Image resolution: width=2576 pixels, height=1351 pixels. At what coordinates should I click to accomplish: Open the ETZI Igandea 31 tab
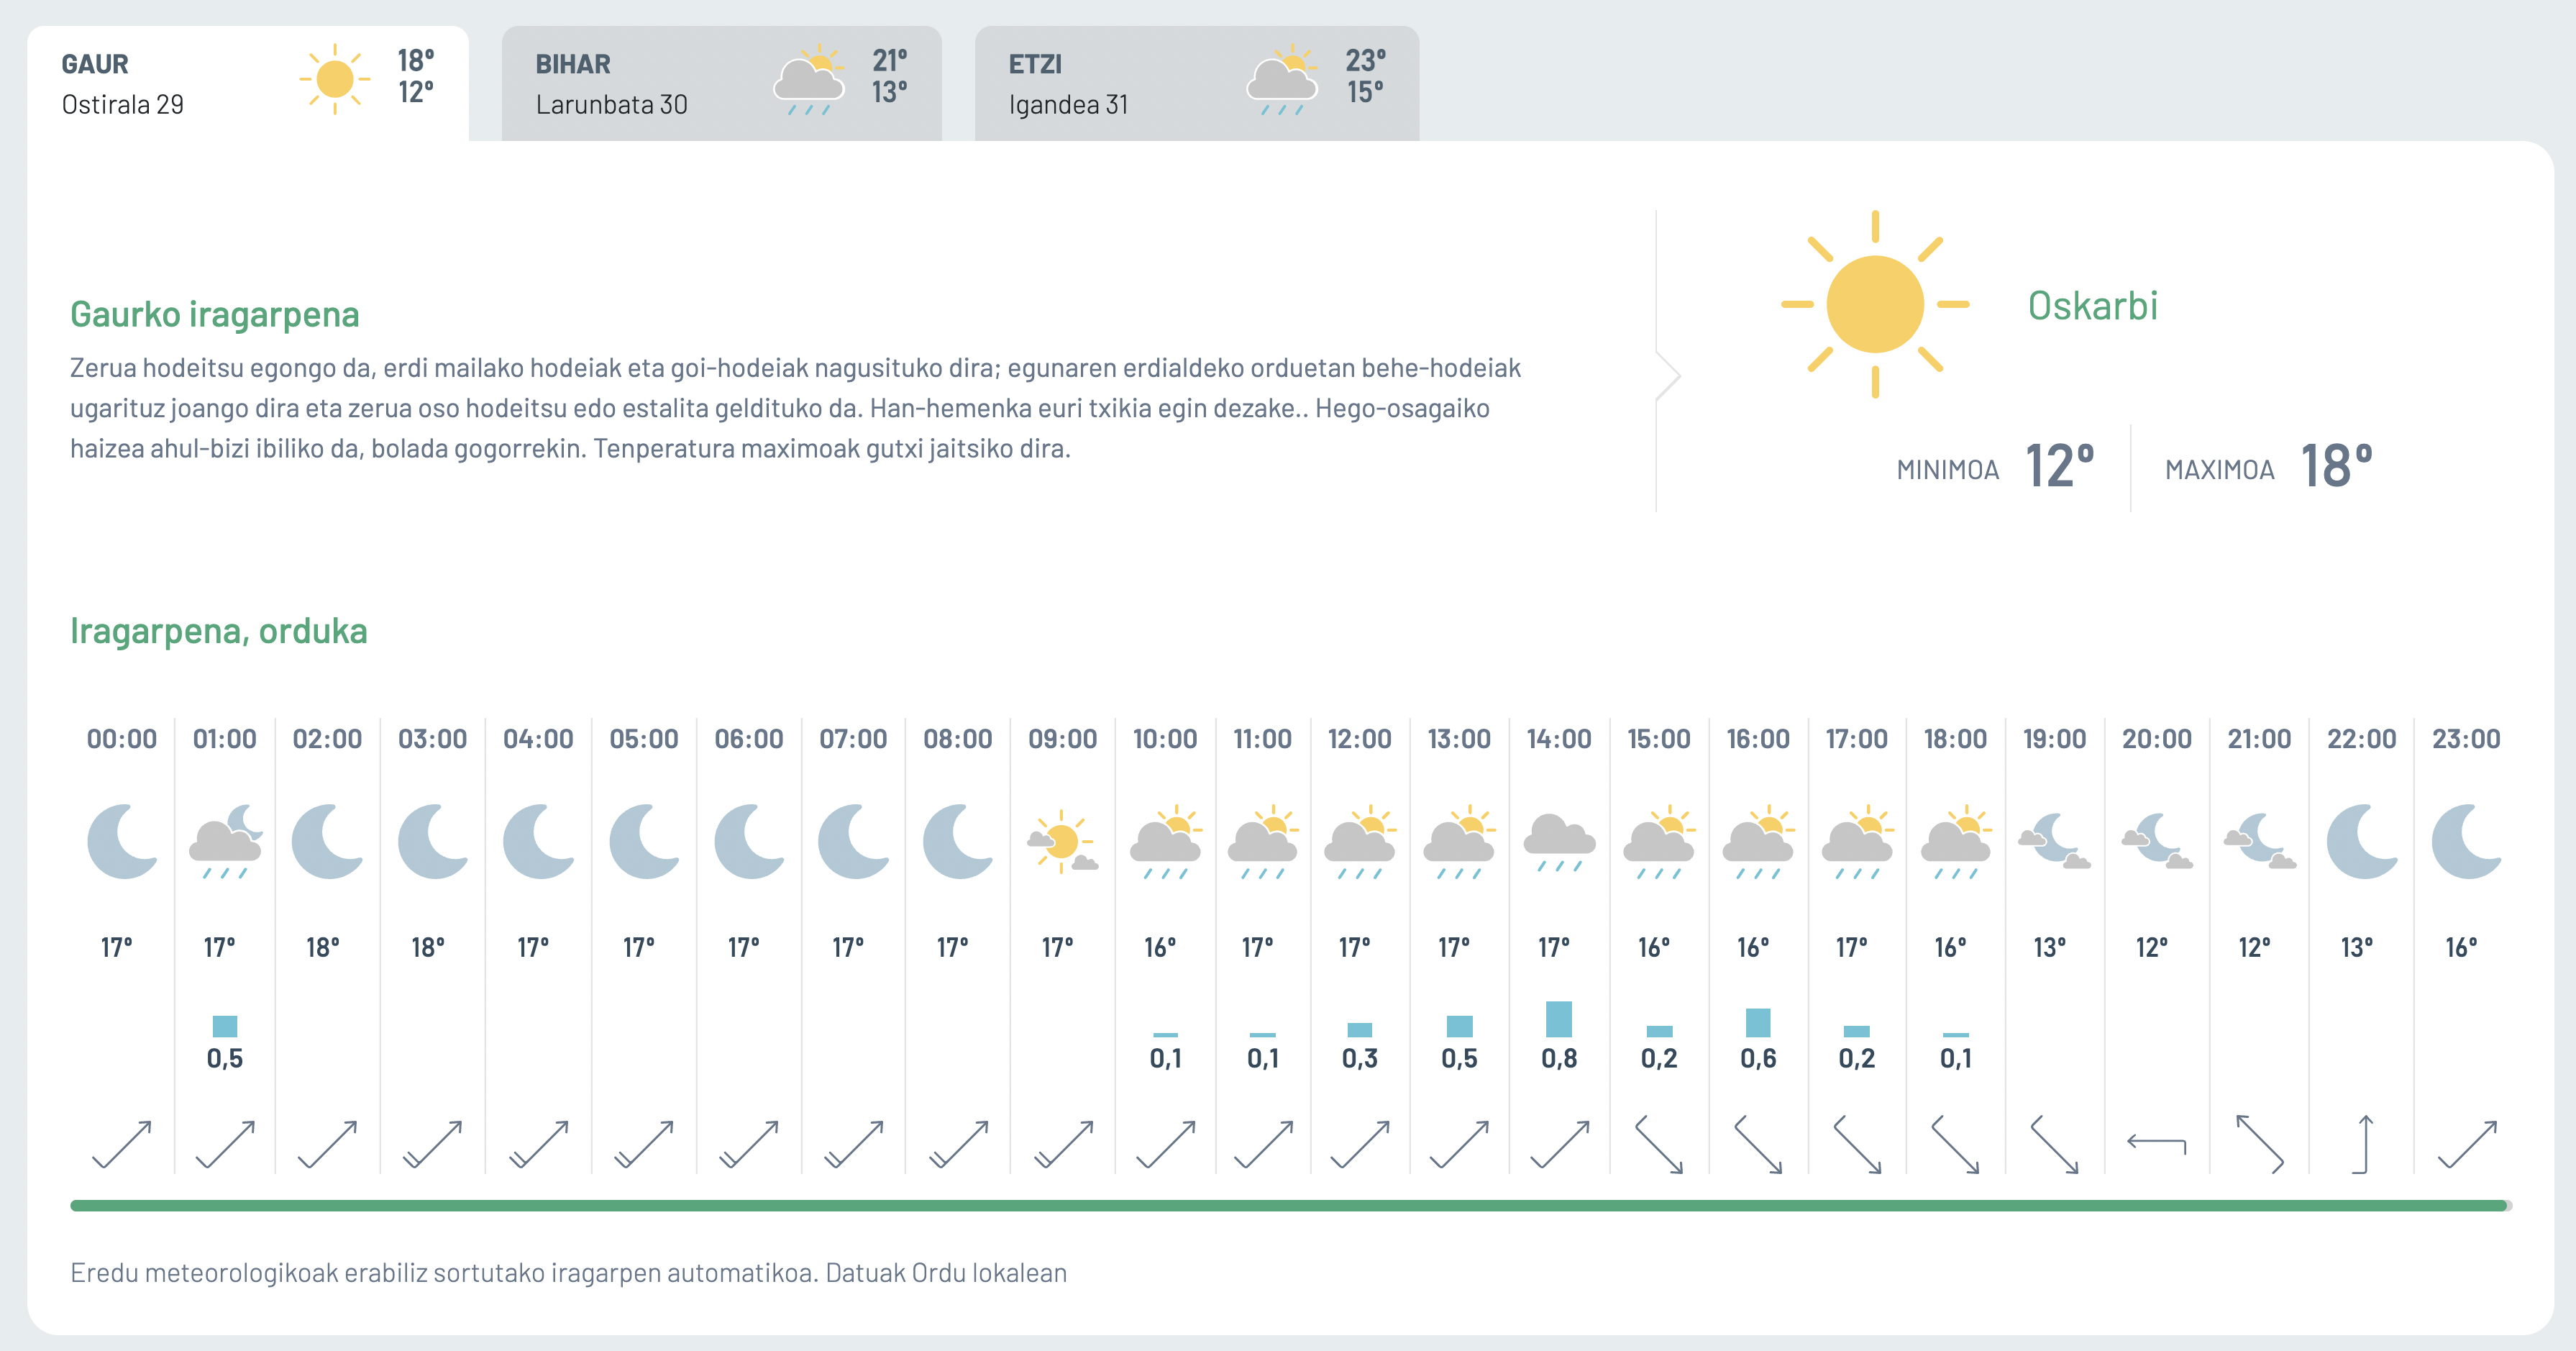tap(1197, 83)
